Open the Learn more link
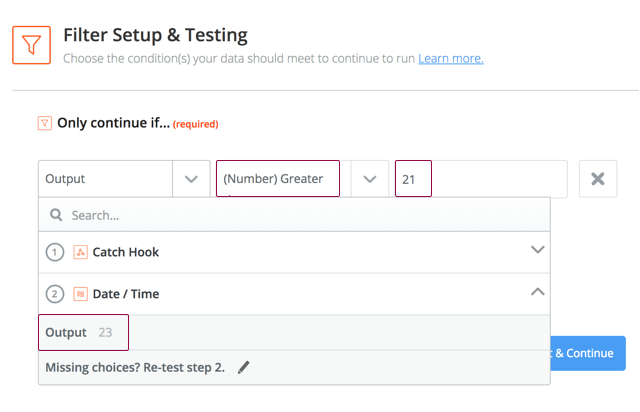 point(450,58)
